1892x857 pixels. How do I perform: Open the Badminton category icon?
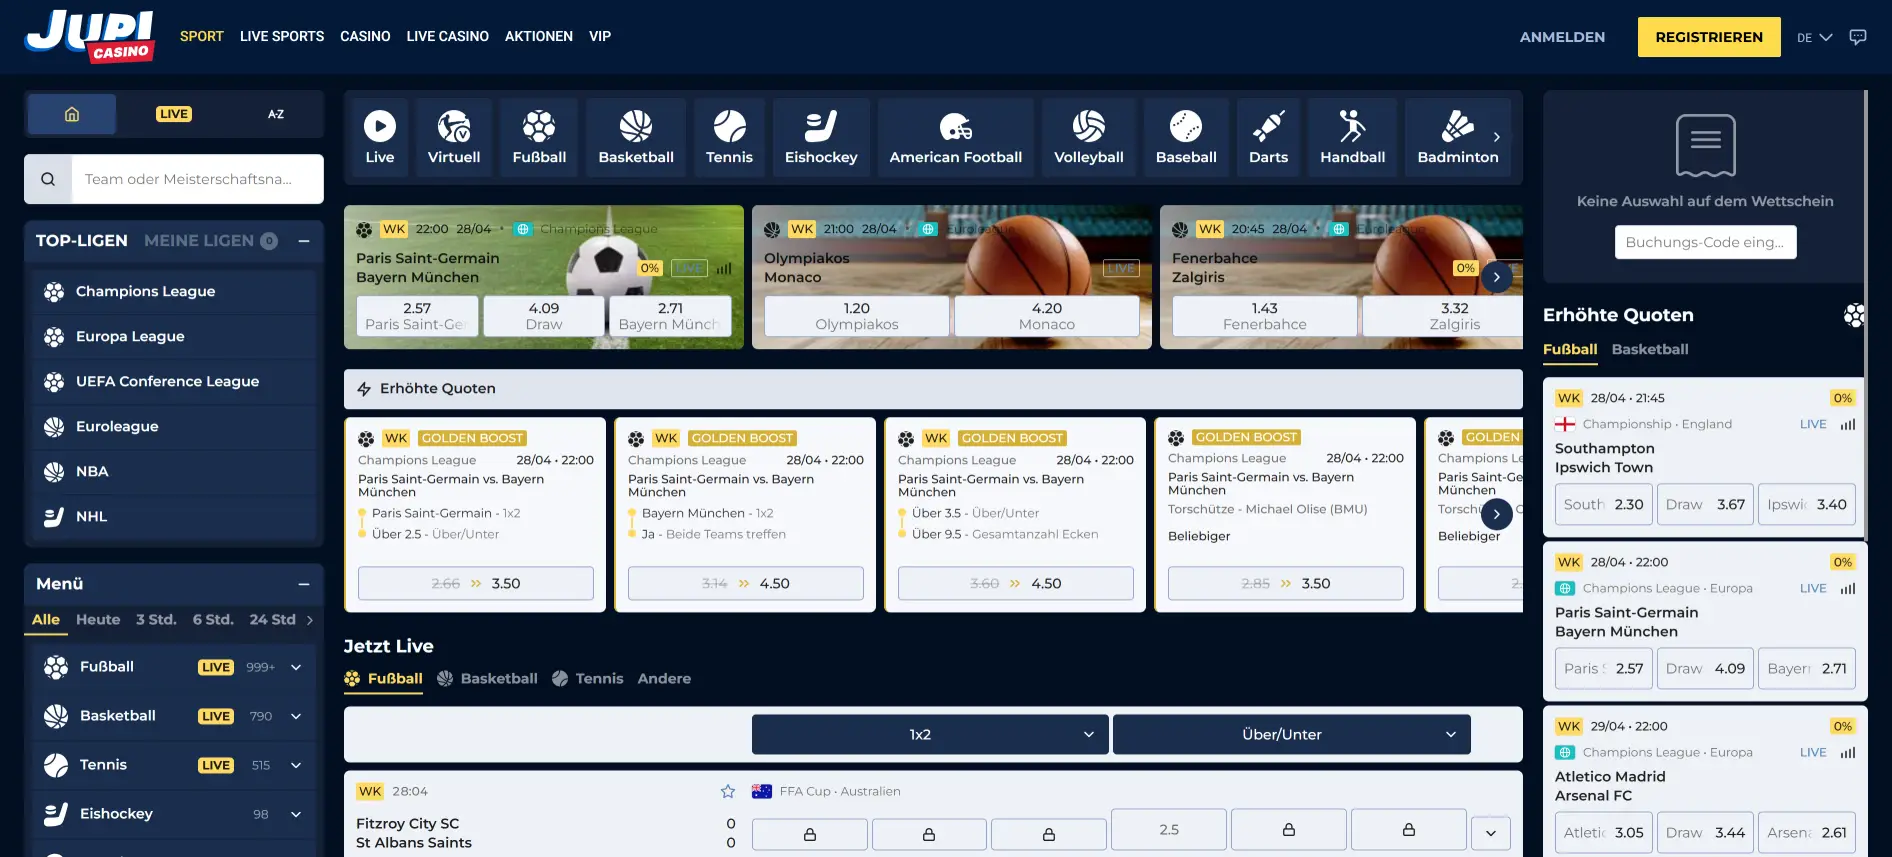[x=1458, y=137]
